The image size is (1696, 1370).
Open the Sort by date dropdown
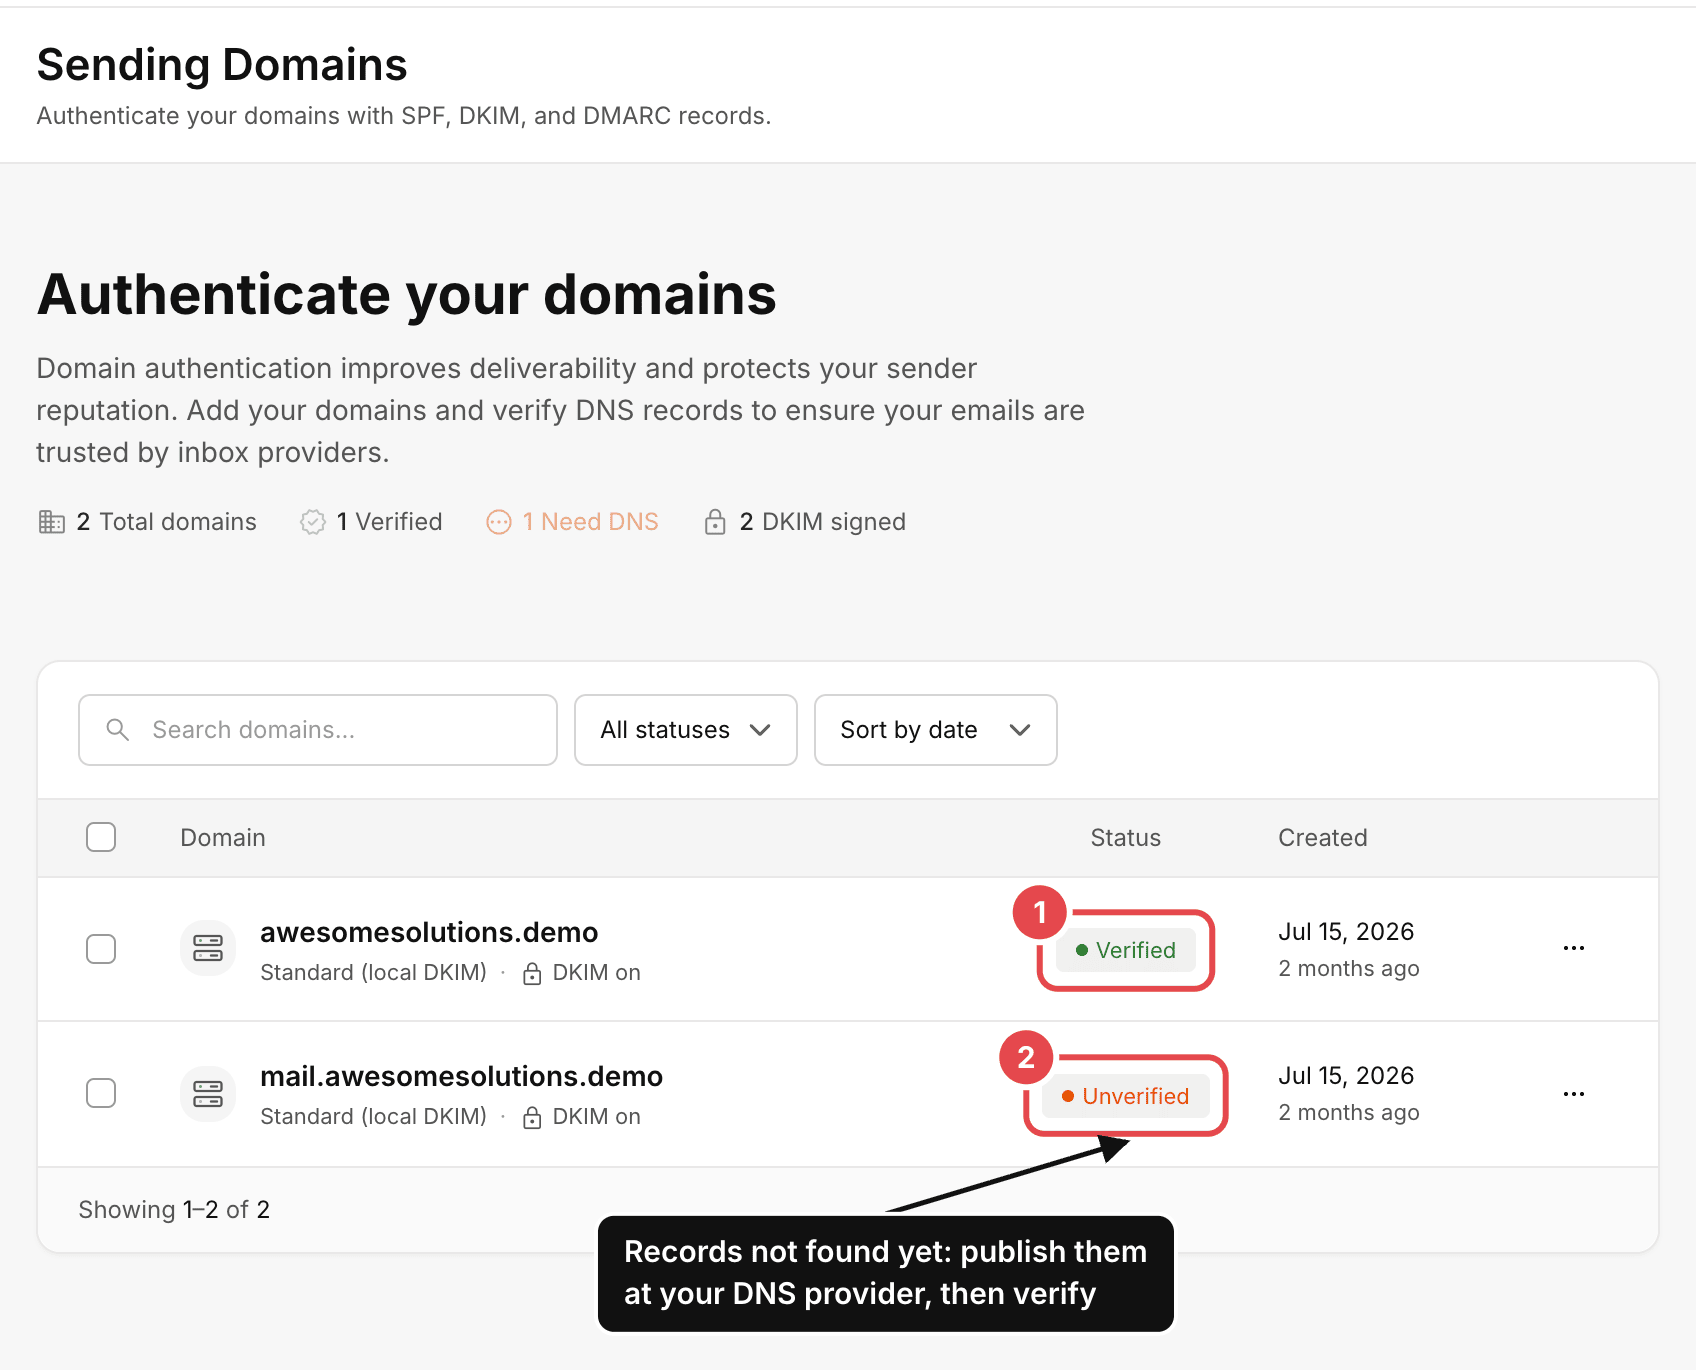[936, 730]
